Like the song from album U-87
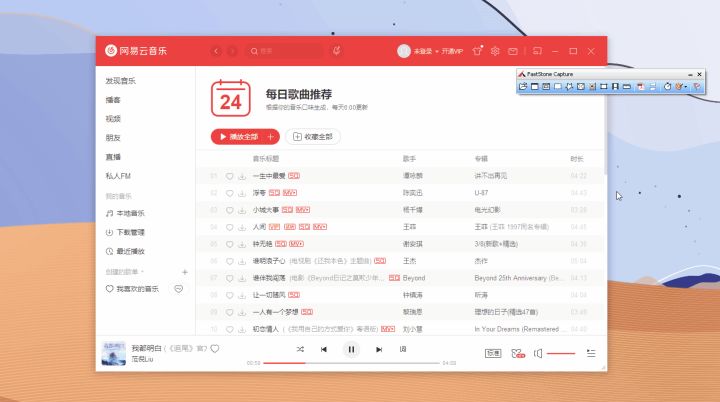This screenshot has width=720, height=402. click(229, 193)
